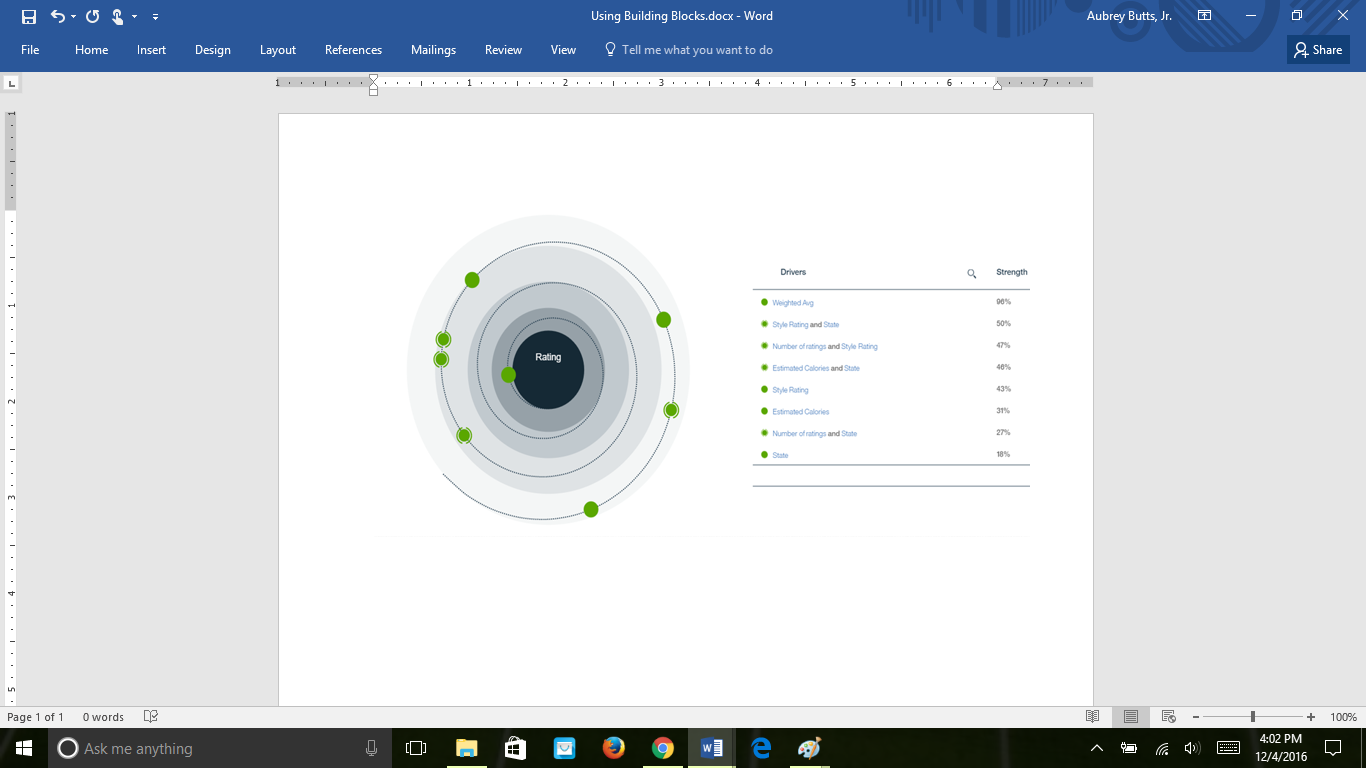Open the File tab
Image resolution: width=1366 pixels, height=768 pixels.
coord(30,50)
